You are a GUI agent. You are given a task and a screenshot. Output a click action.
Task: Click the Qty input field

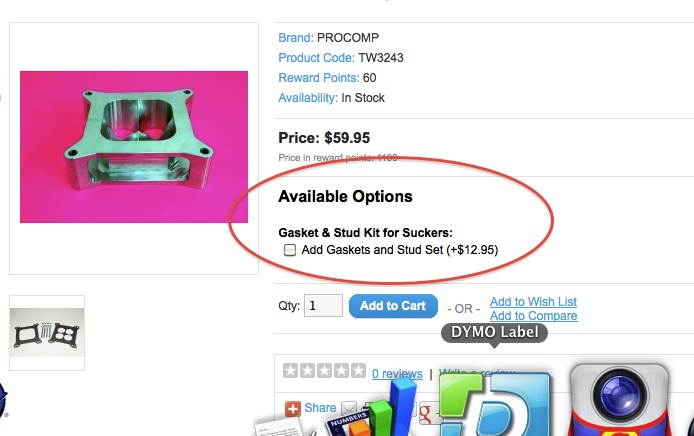tap(323, 305)
